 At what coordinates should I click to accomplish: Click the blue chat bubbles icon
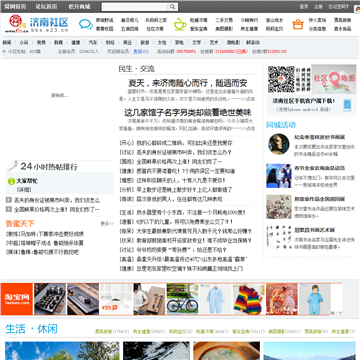tap(86, 24)
